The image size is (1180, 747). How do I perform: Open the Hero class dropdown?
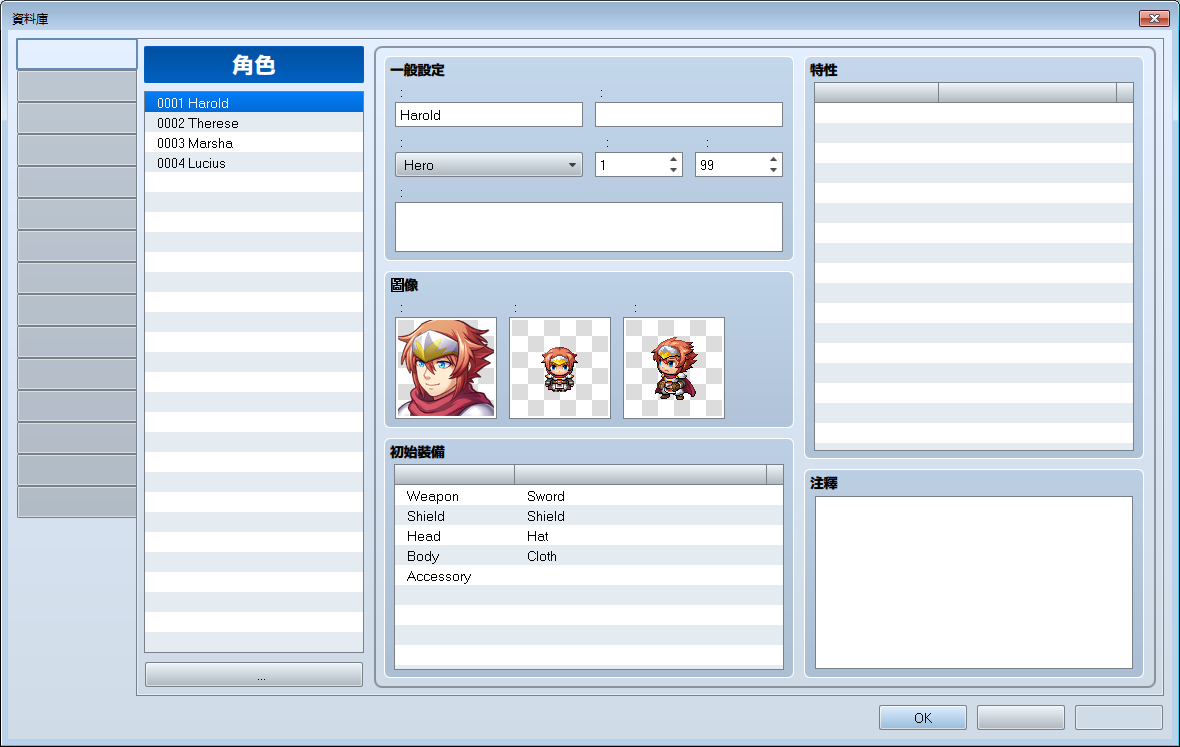[x=488, y=165]
